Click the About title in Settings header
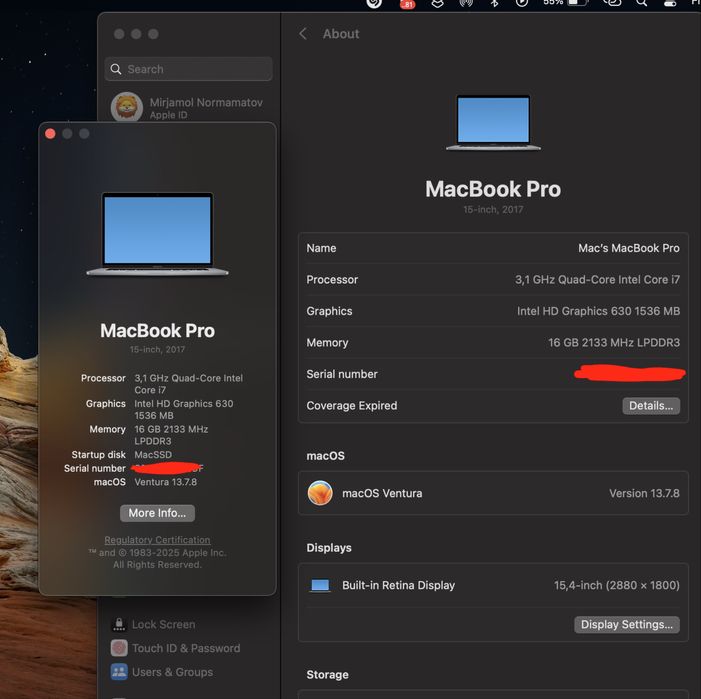Viewport: 701px width, 699px height. tap(341, 34)
